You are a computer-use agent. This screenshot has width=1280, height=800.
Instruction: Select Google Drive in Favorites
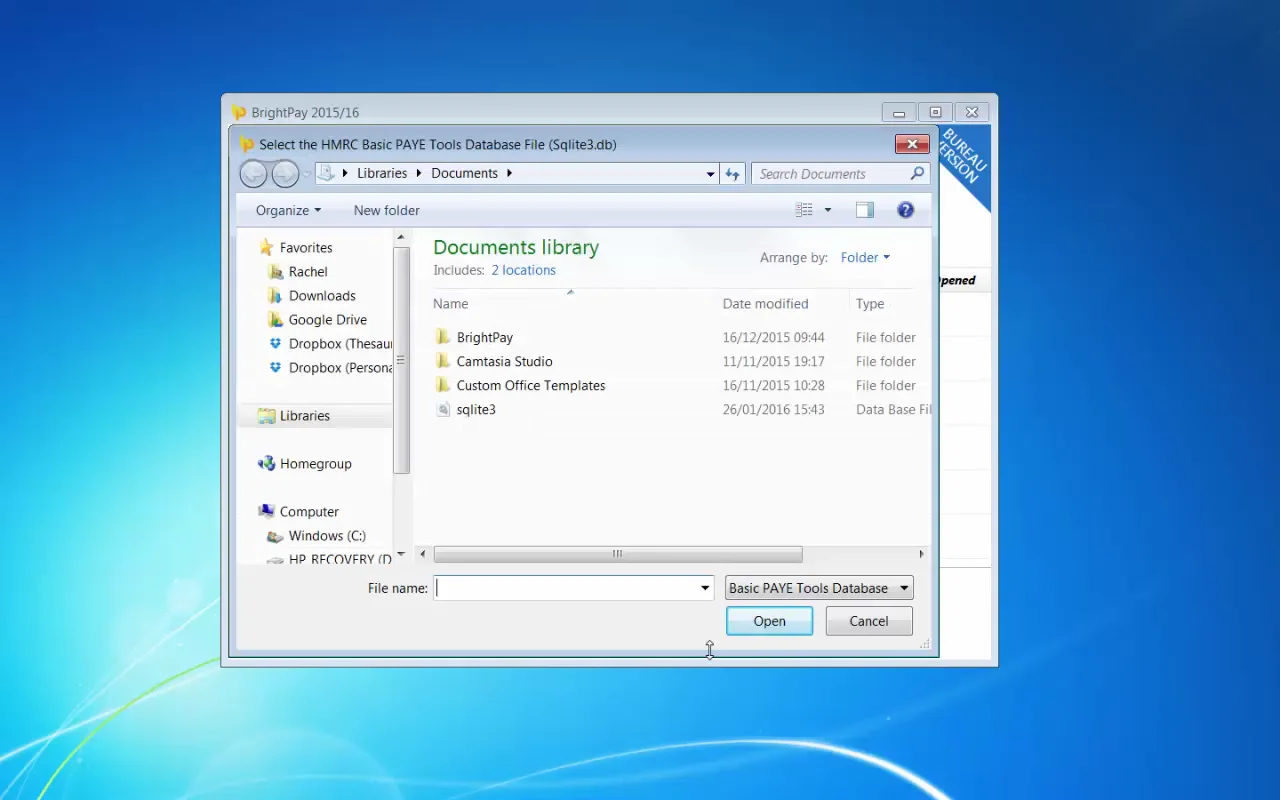point(327,320)
